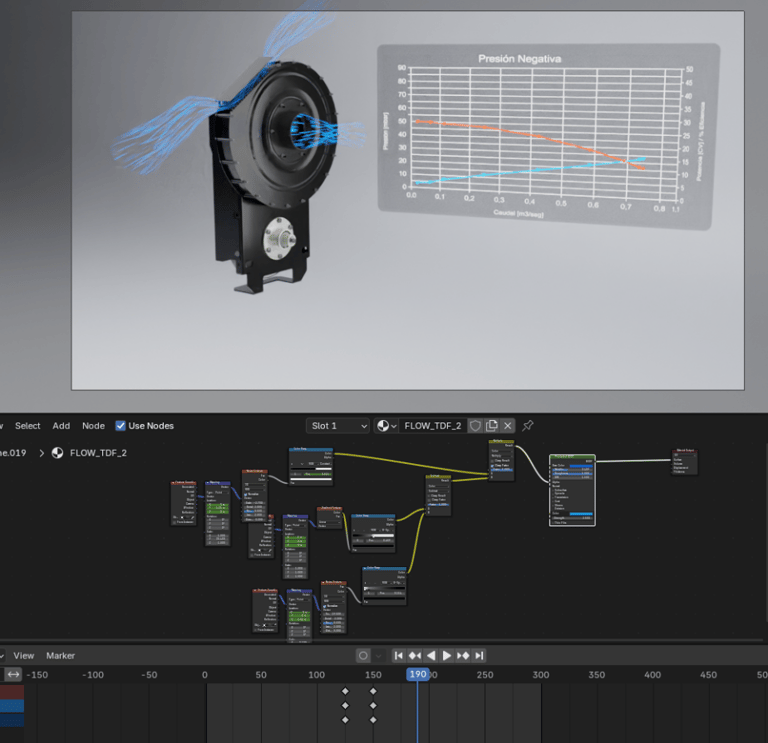Click the Emission color swatch on Principled BSDF
This screenshot has width=768, height=743.
[581, 513]
